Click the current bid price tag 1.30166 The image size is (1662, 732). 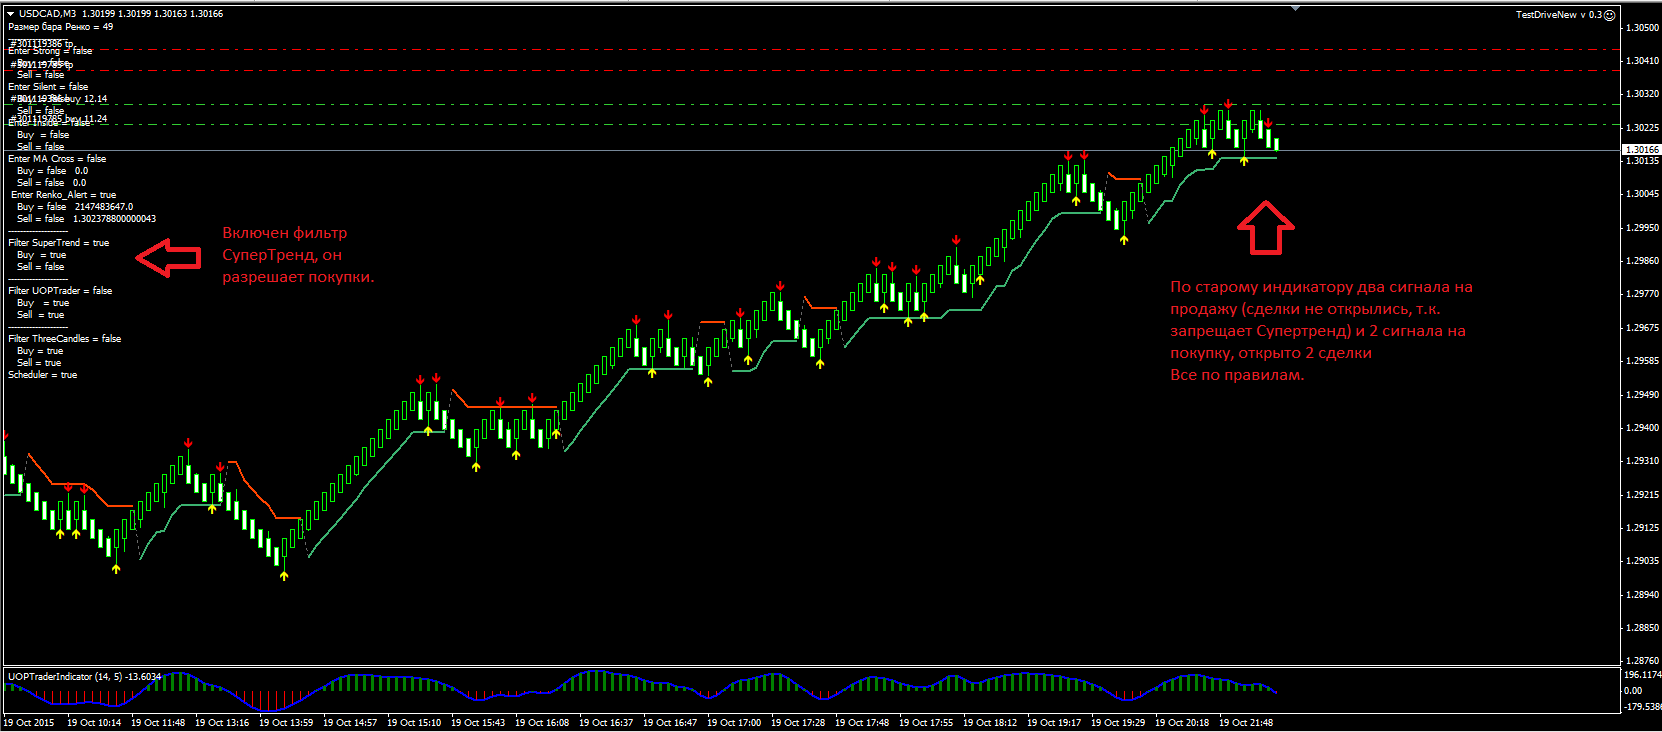coord(1640,150)
